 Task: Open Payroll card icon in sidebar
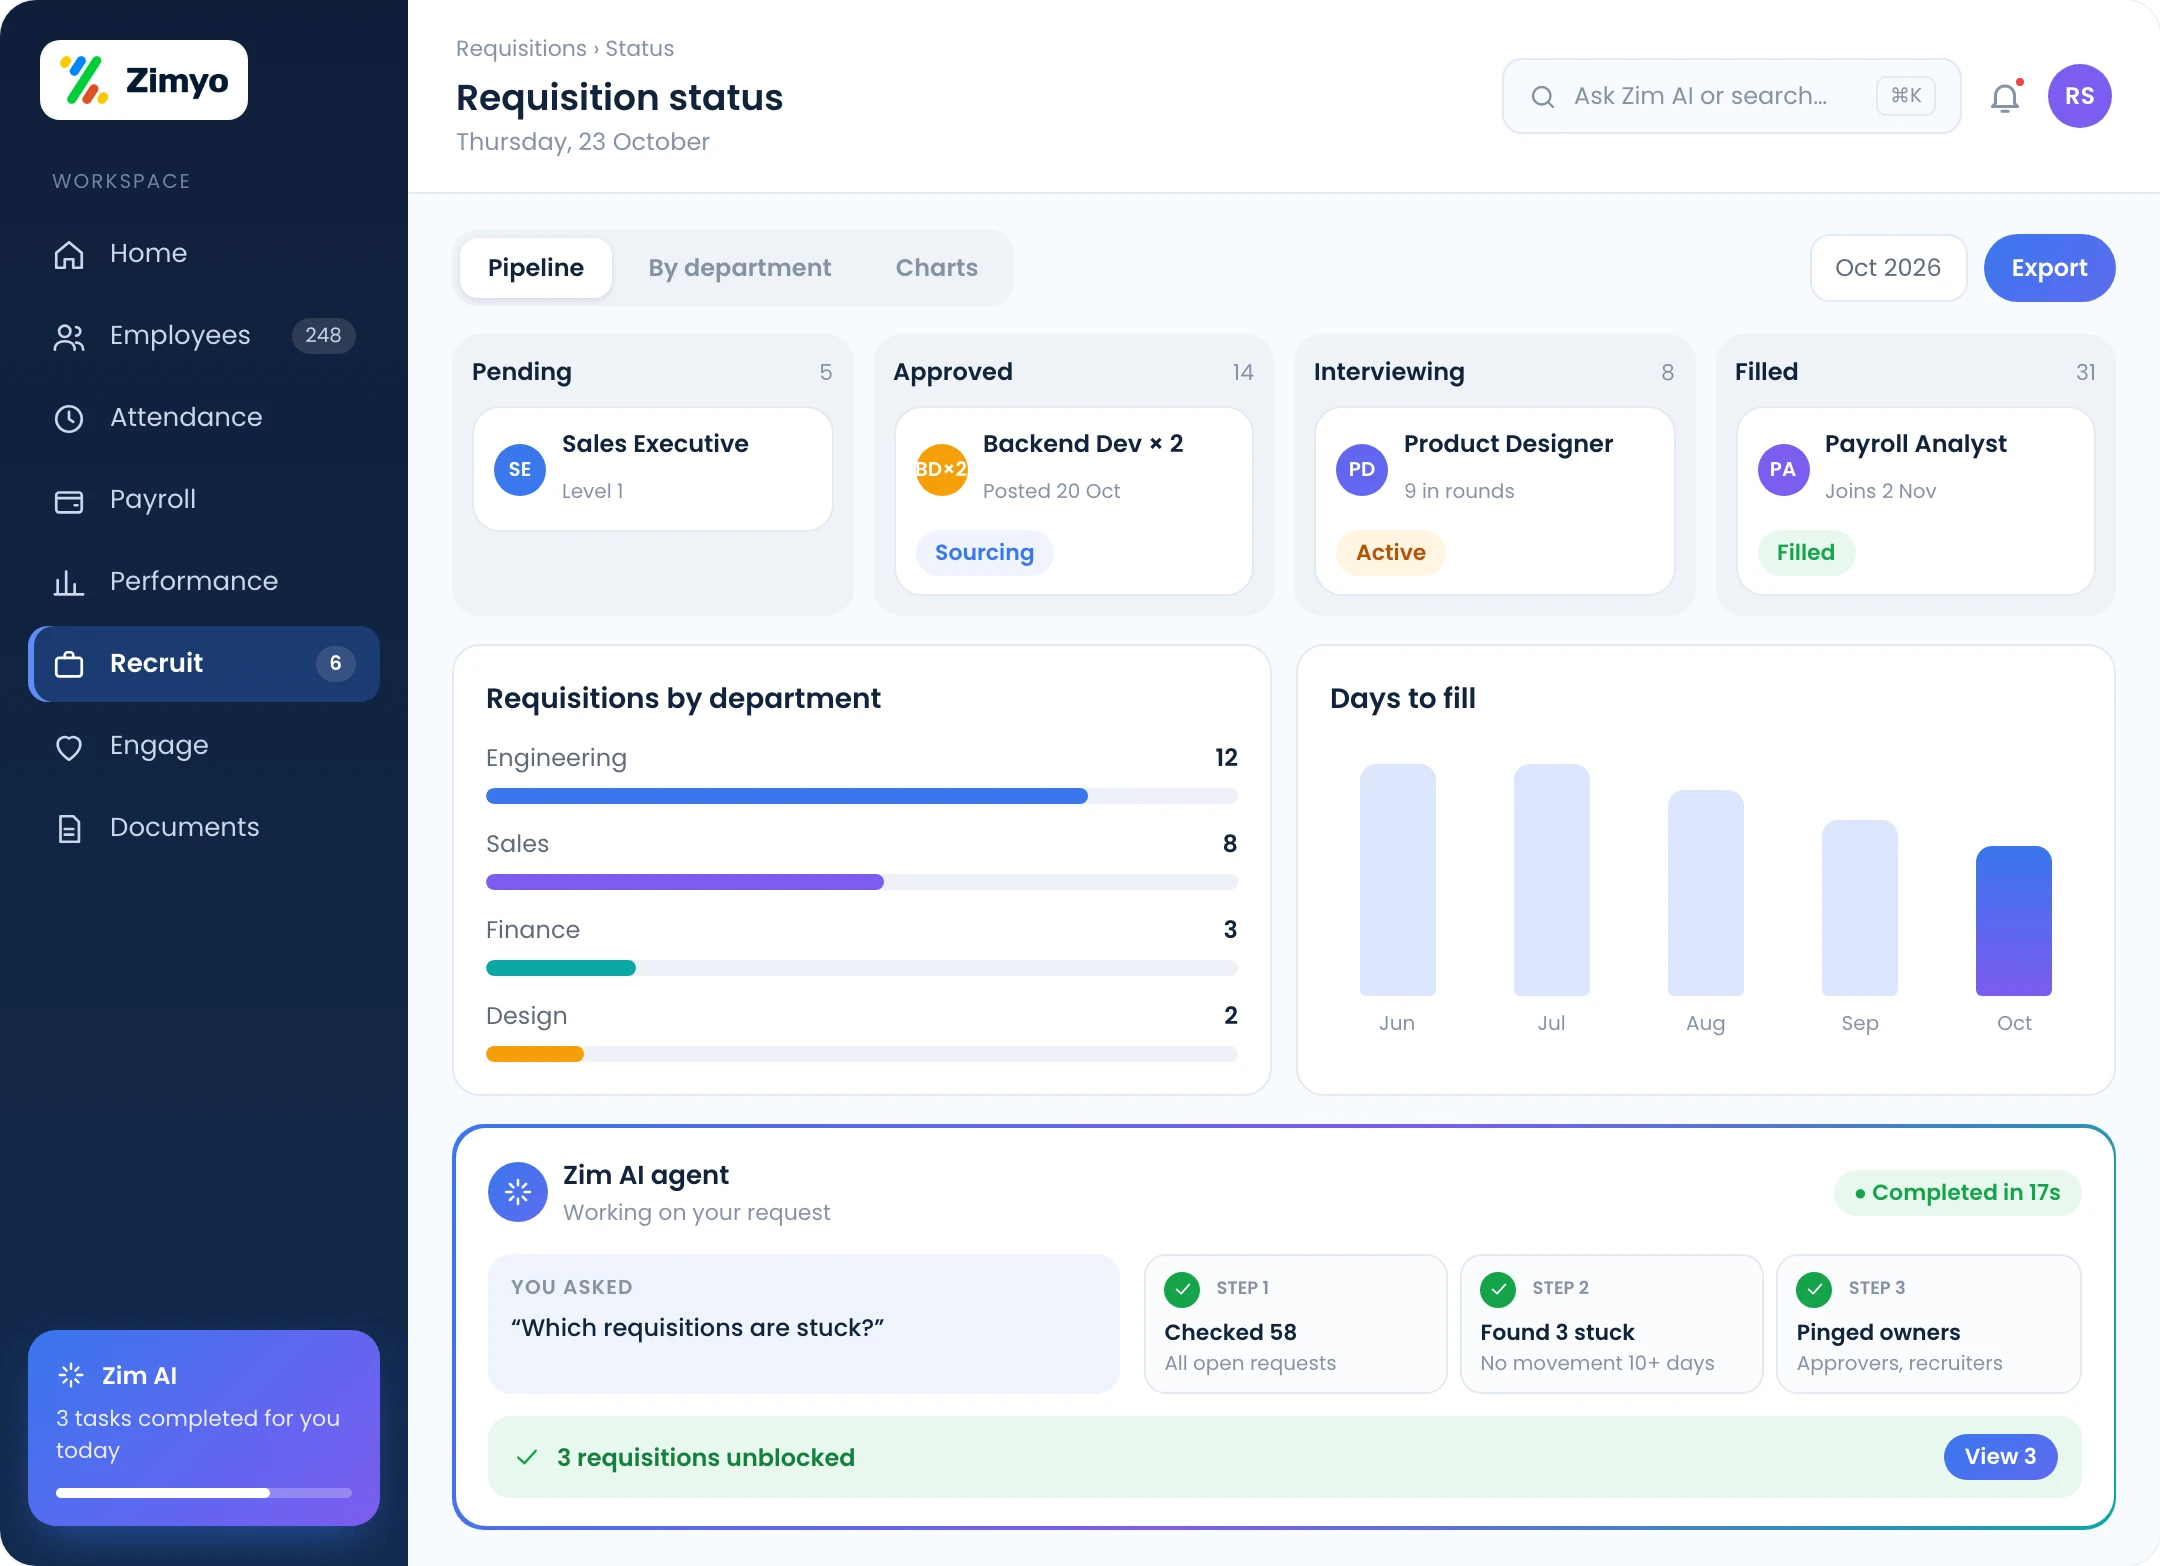pos(69,501)
